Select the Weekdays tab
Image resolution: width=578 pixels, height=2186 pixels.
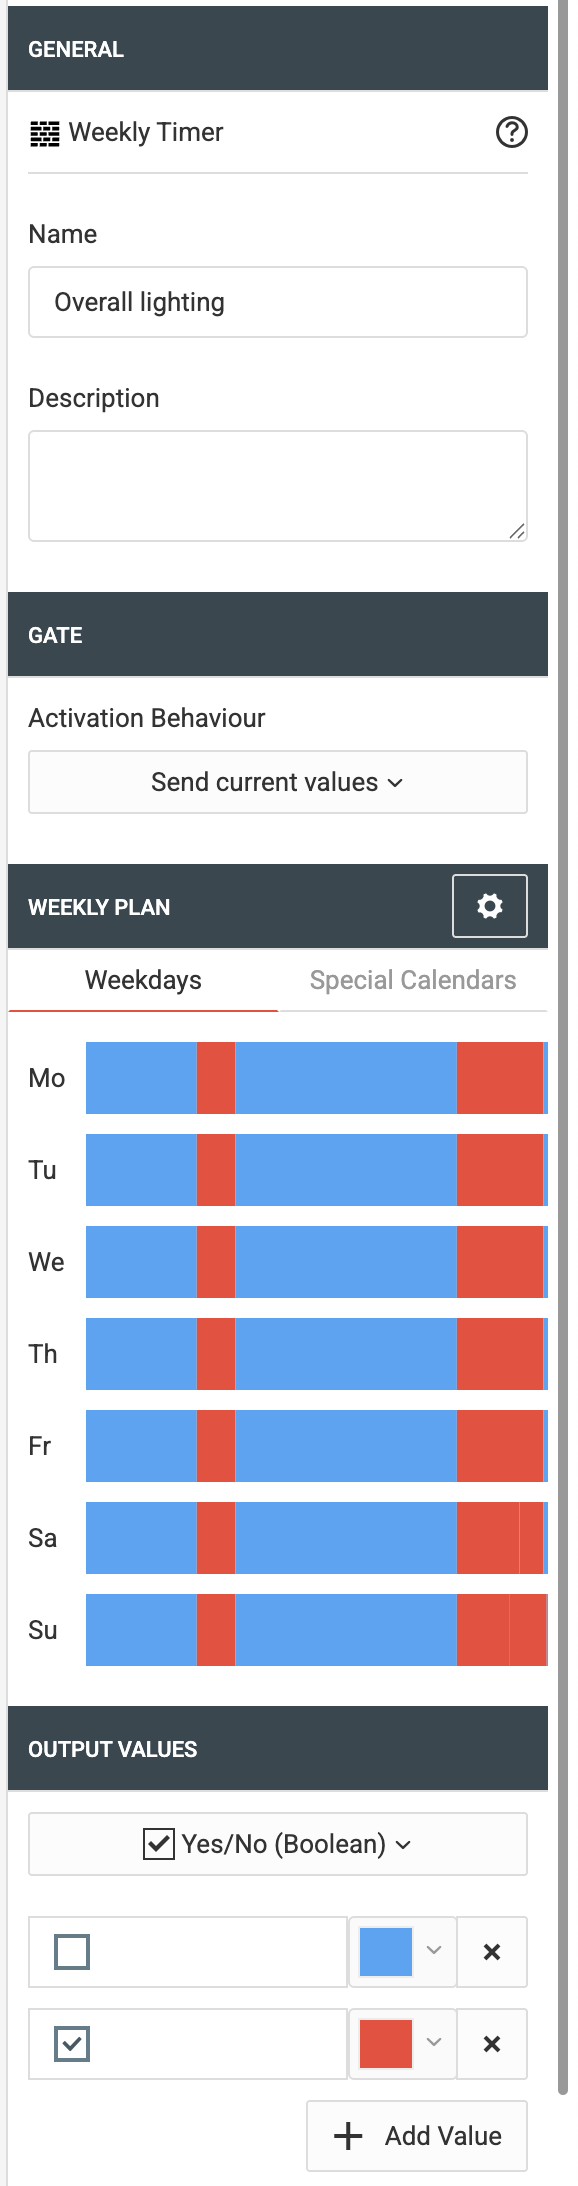pos(143,980)
